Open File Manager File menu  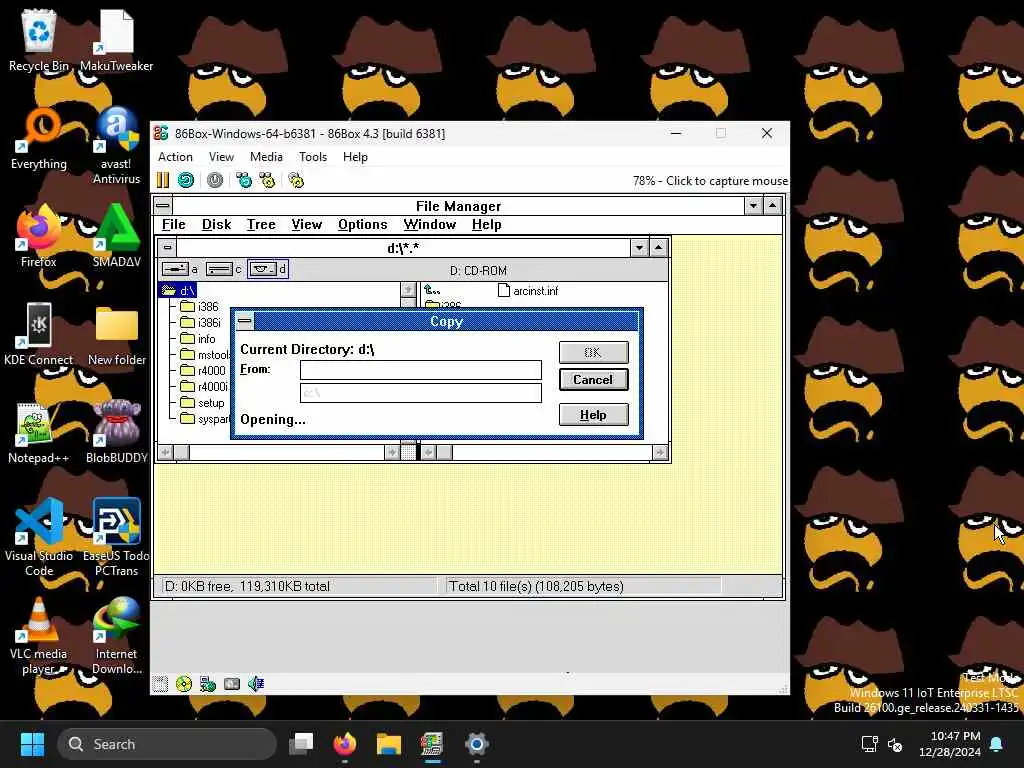click(174, 224)
